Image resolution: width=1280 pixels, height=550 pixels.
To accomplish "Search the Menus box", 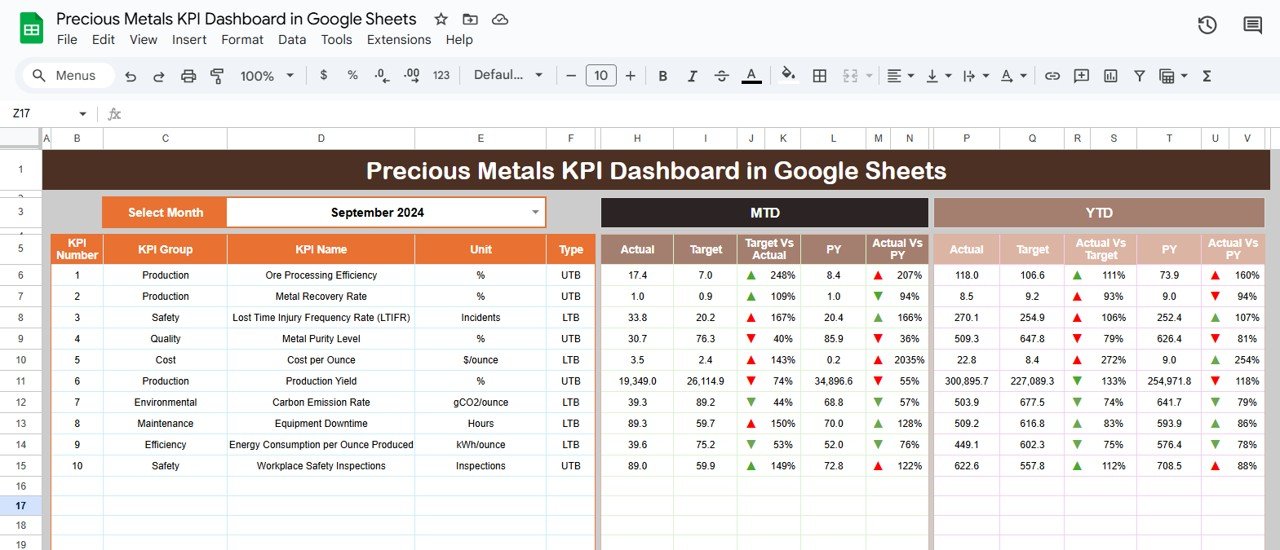I will coord(68,75).
